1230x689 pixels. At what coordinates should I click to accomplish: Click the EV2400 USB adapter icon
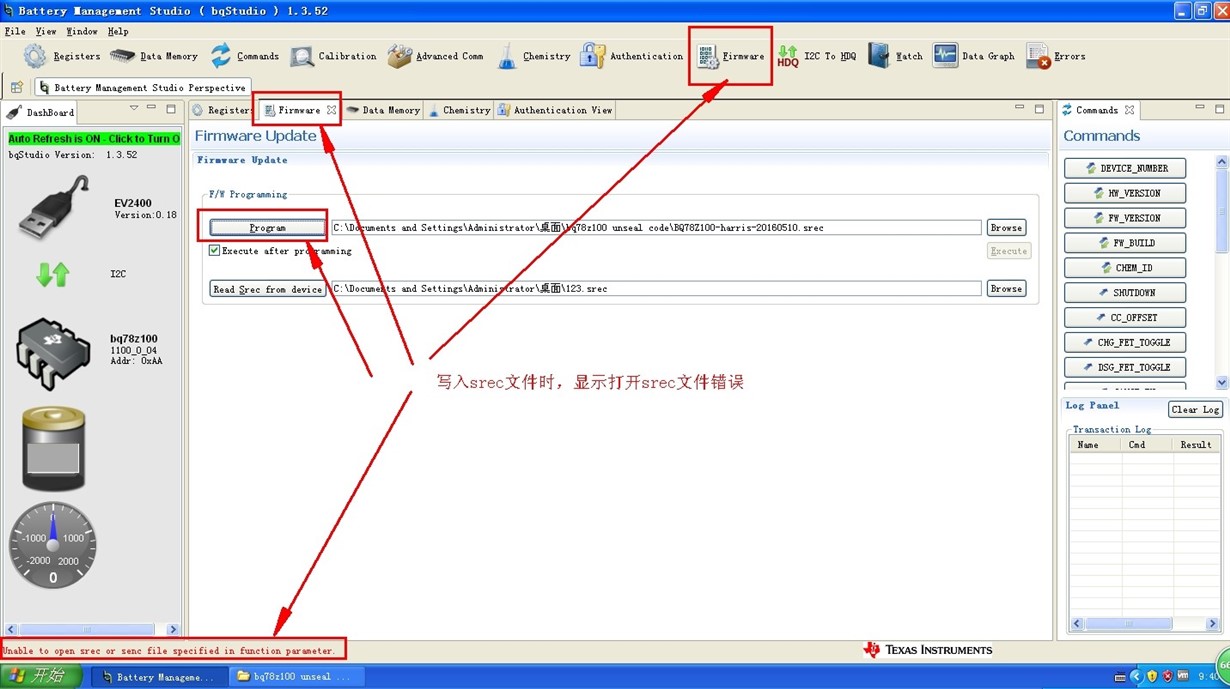point(53,208)
